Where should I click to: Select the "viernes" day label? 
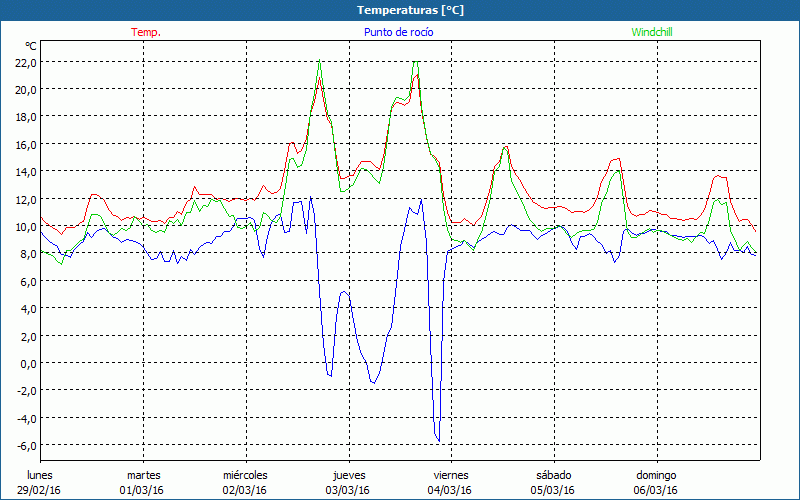[x=450, y=475]
